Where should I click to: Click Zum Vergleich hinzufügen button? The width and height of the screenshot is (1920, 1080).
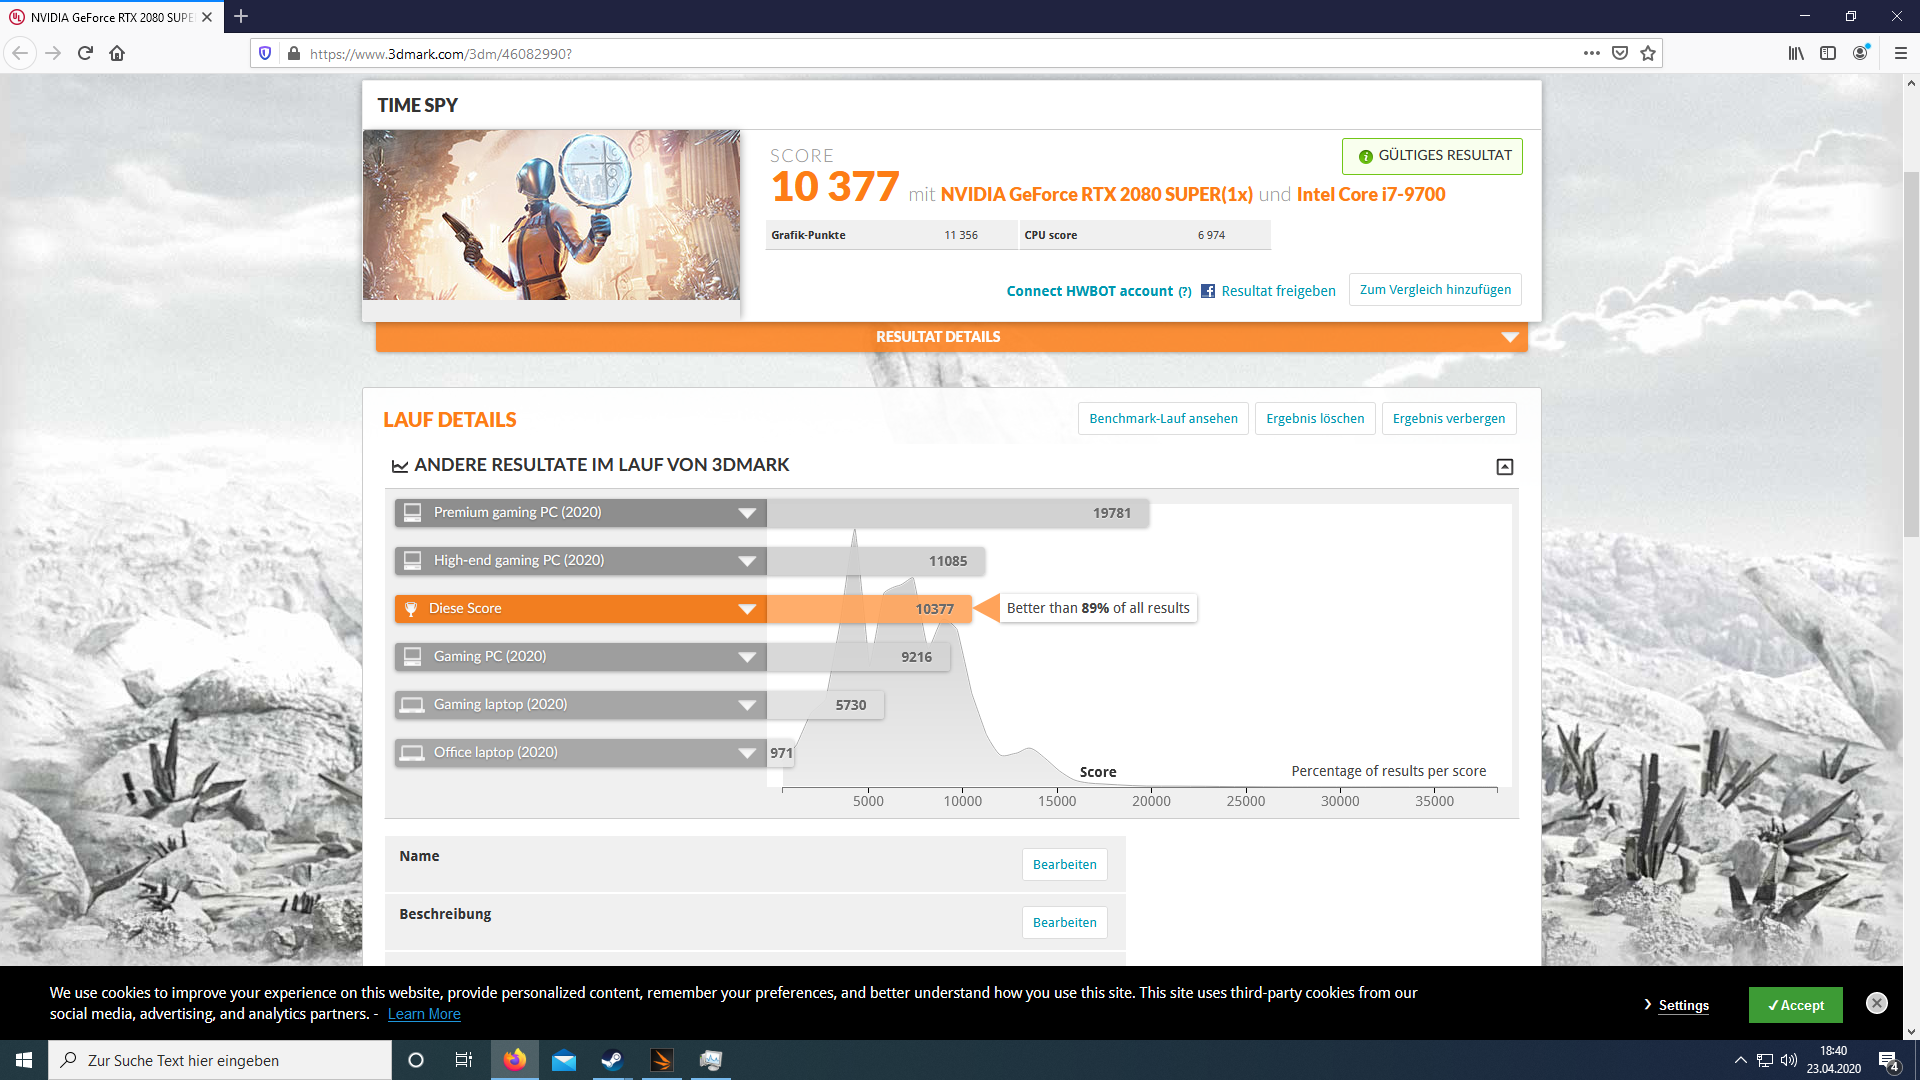[x=1434, y=290]
